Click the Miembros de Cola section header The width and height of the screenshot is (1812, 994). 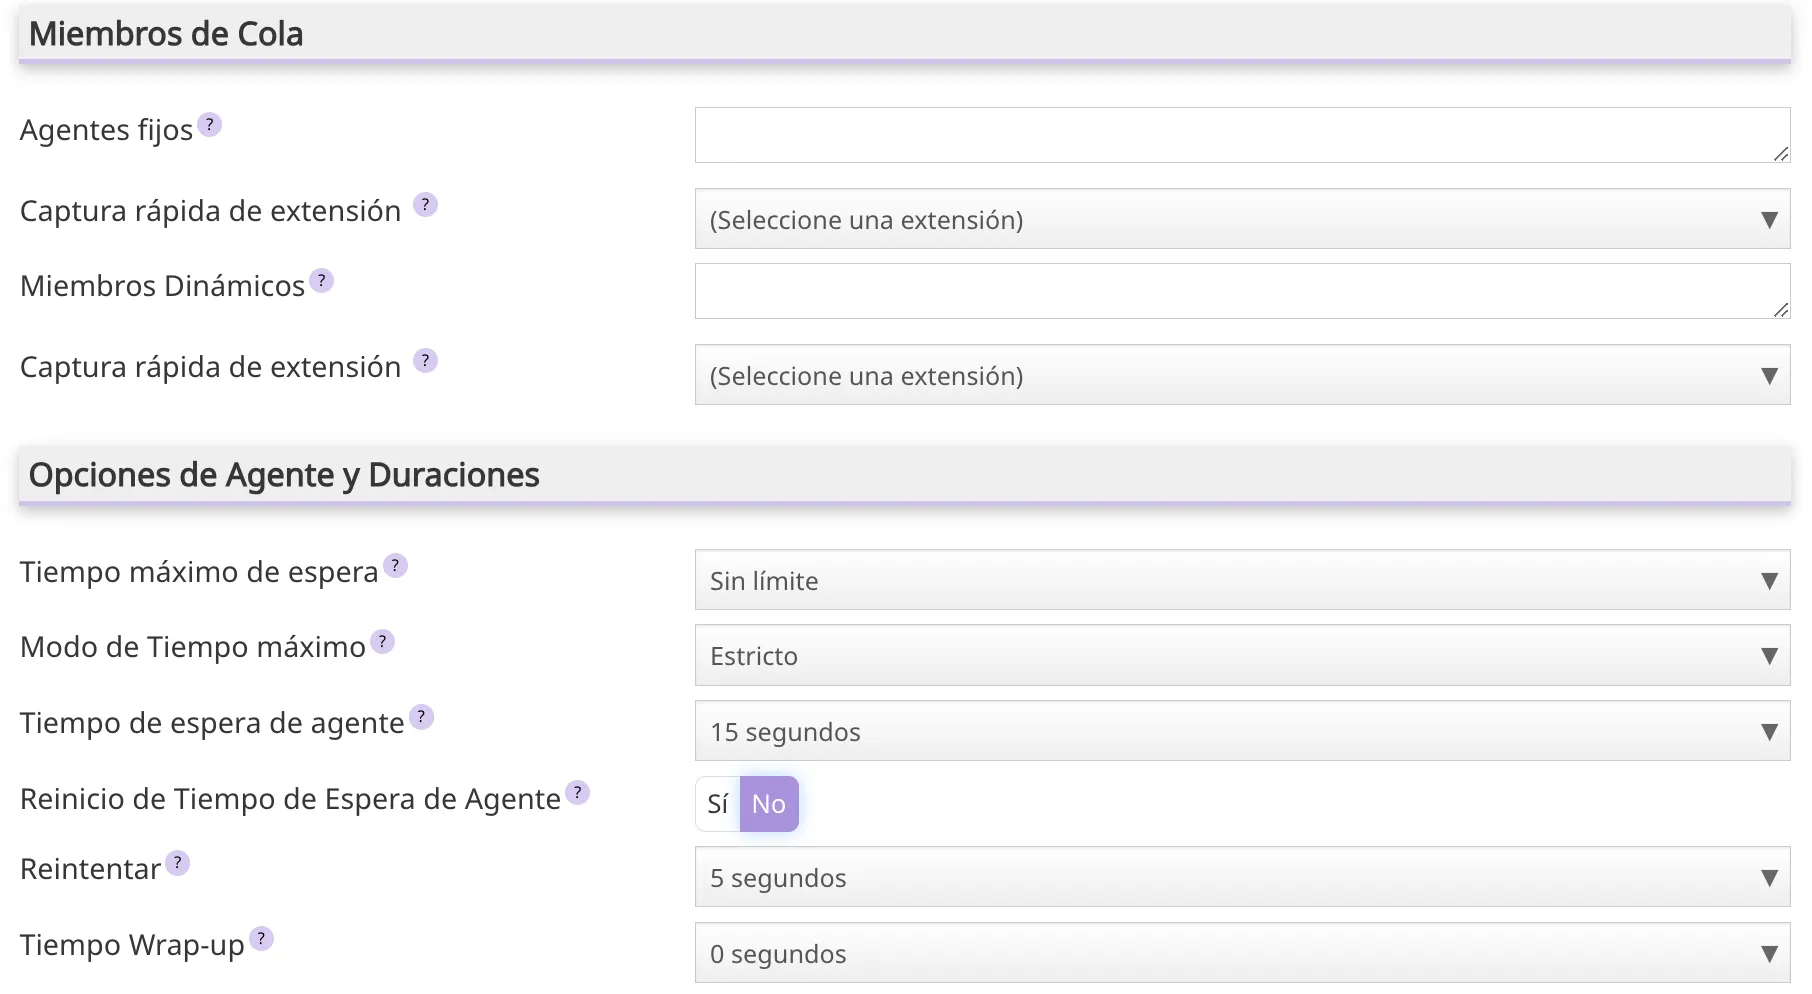pyautogui.click(x=166, y=34)
